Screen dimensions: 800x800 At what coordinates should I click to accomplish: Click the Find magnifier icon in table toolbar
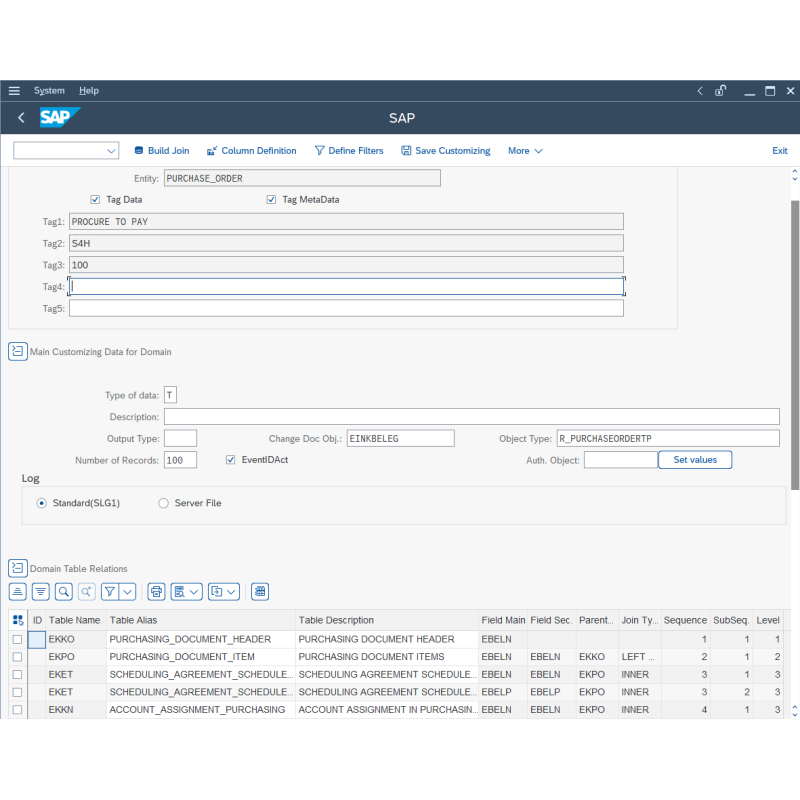point(64,592)
